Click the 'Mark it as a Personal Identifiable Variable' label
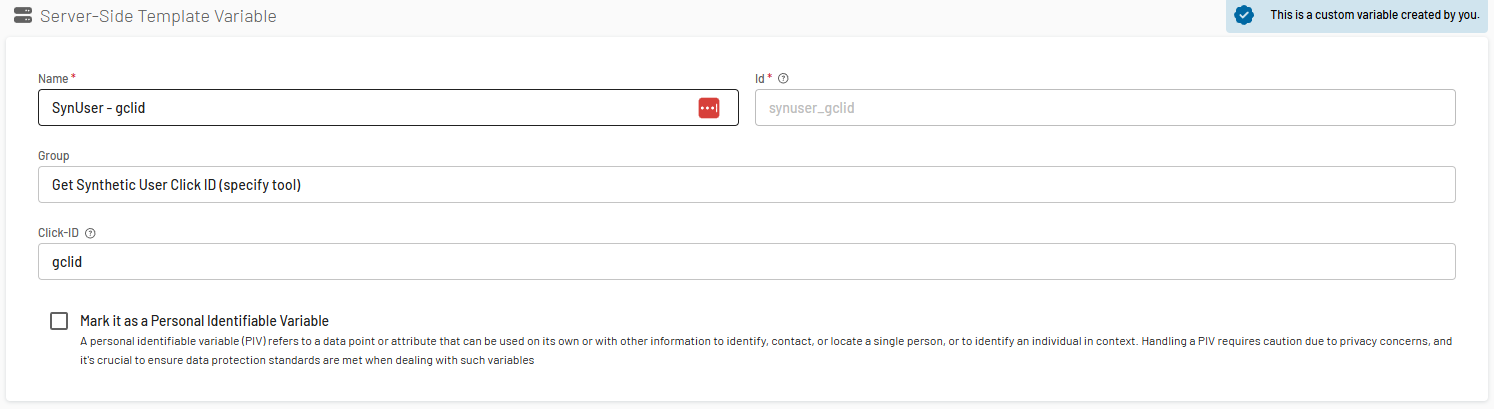Image resolution: width=1494 pixels, height=409 pixels. pyautogui.click(x=204, y=321)
